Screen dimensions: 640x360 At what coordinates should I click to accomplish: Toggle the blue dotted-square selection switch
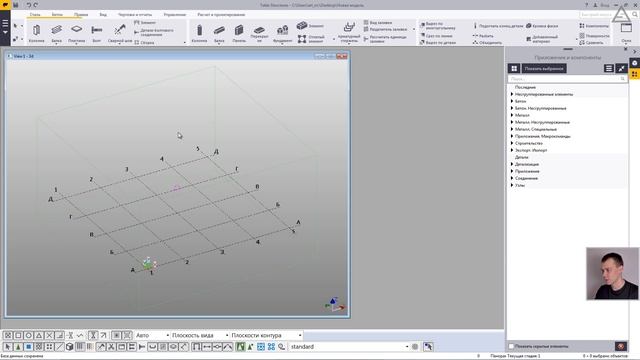click(261, 347)
